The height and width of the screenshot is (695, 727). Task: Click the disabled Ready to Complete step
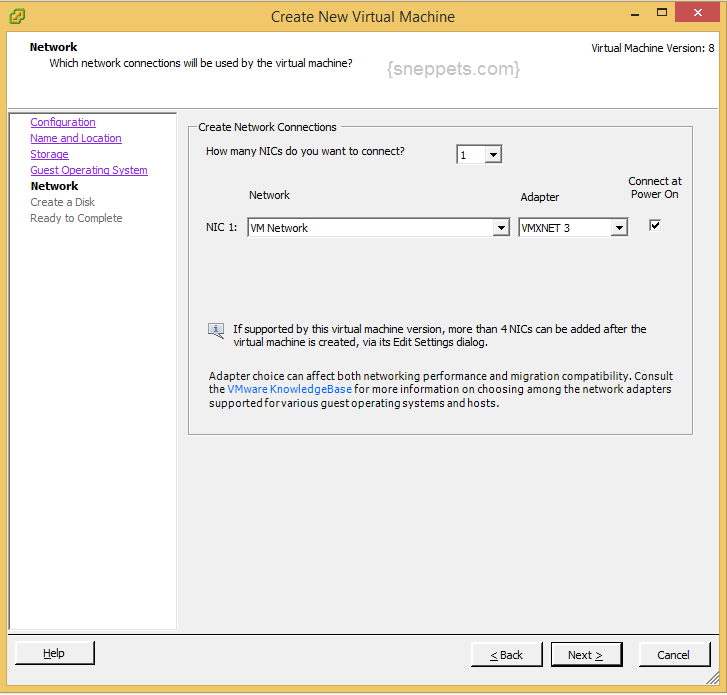[77, 218]
